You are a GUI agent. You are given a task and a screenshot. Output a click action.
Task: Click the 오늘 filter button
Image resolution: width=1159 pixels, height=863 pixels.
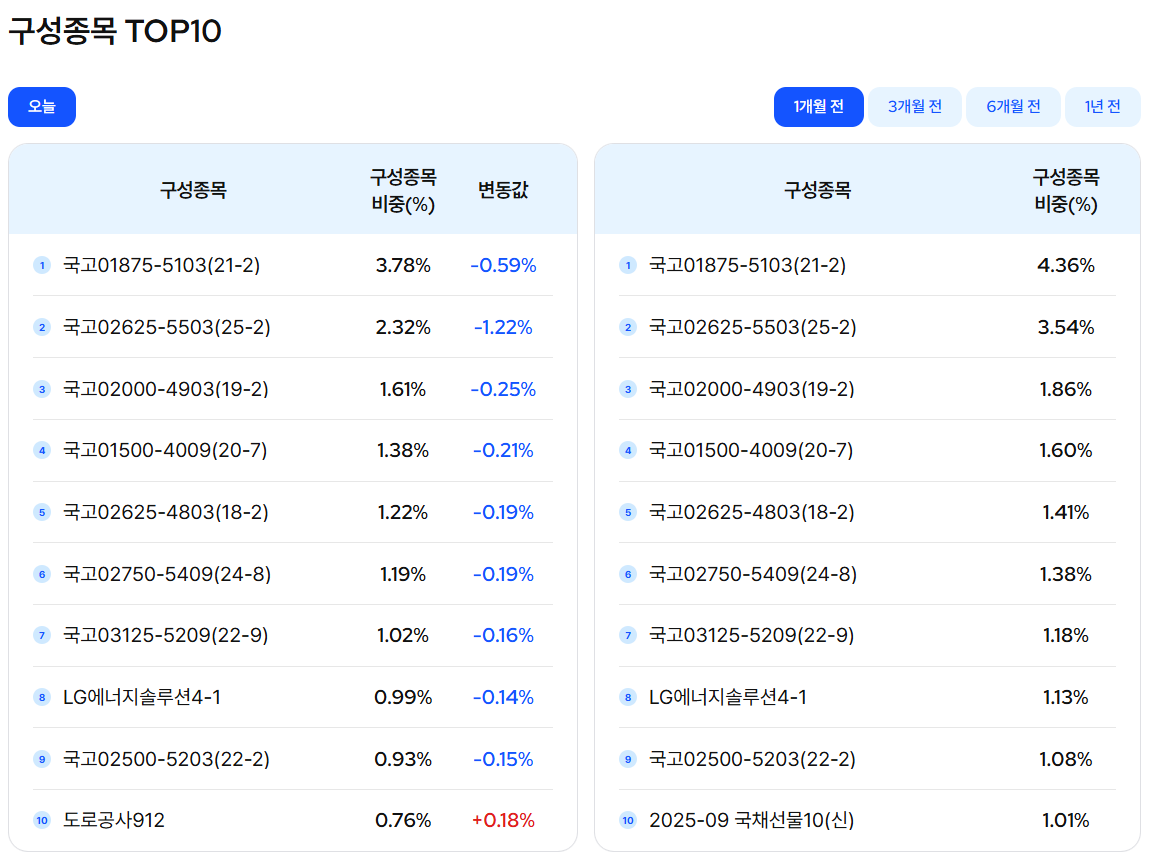(x=41, y=106)
